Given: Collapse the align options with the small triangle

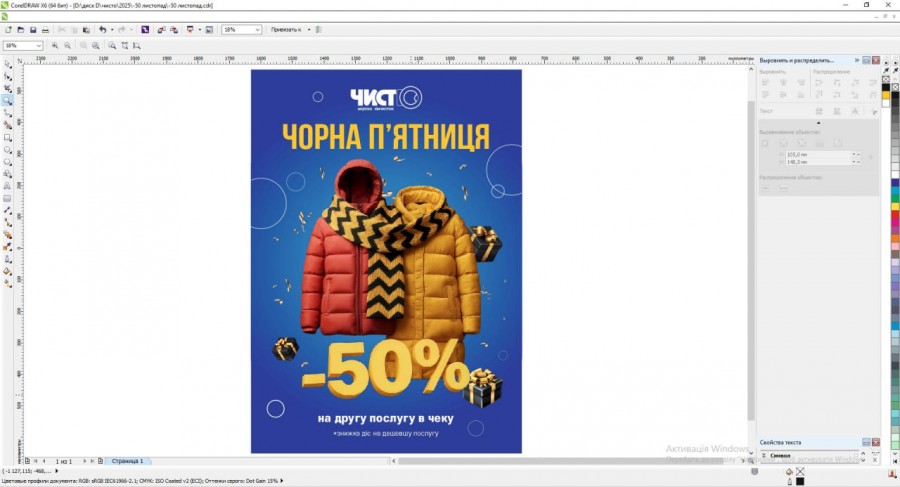Looking at the screenshot, I should (818, 122).
